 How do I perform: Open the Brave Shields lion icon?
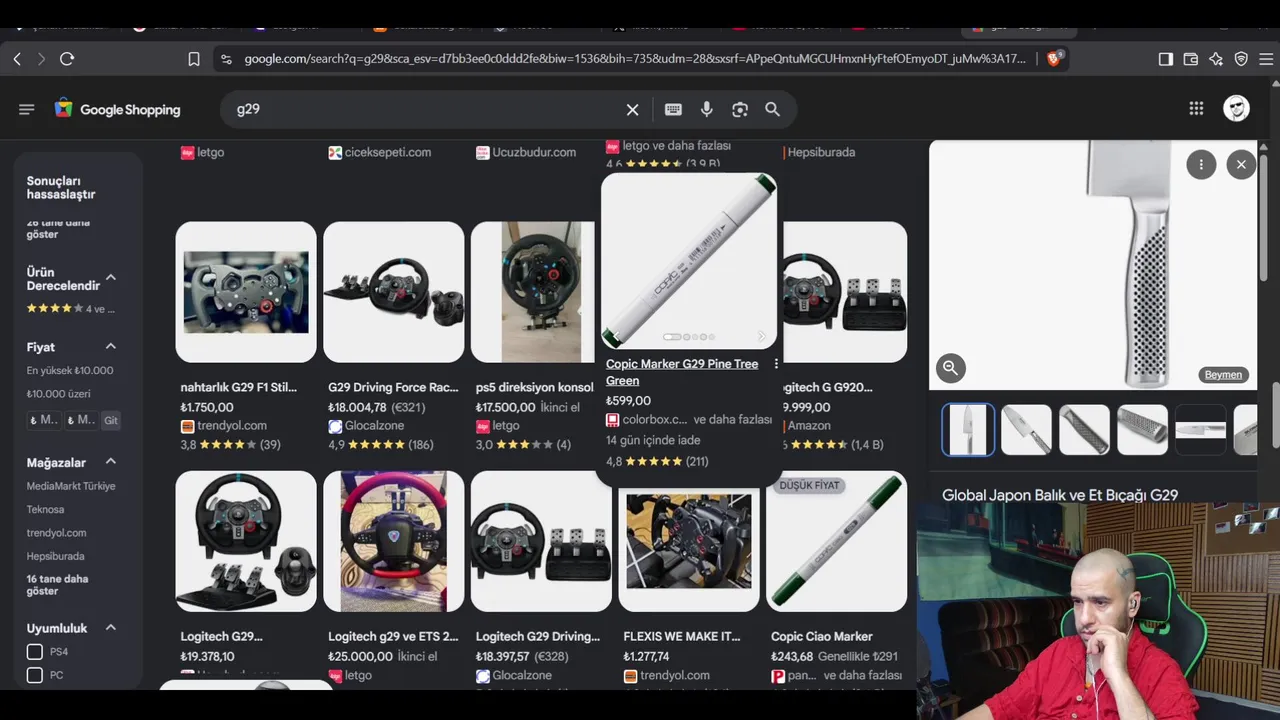coord(1053,59)
